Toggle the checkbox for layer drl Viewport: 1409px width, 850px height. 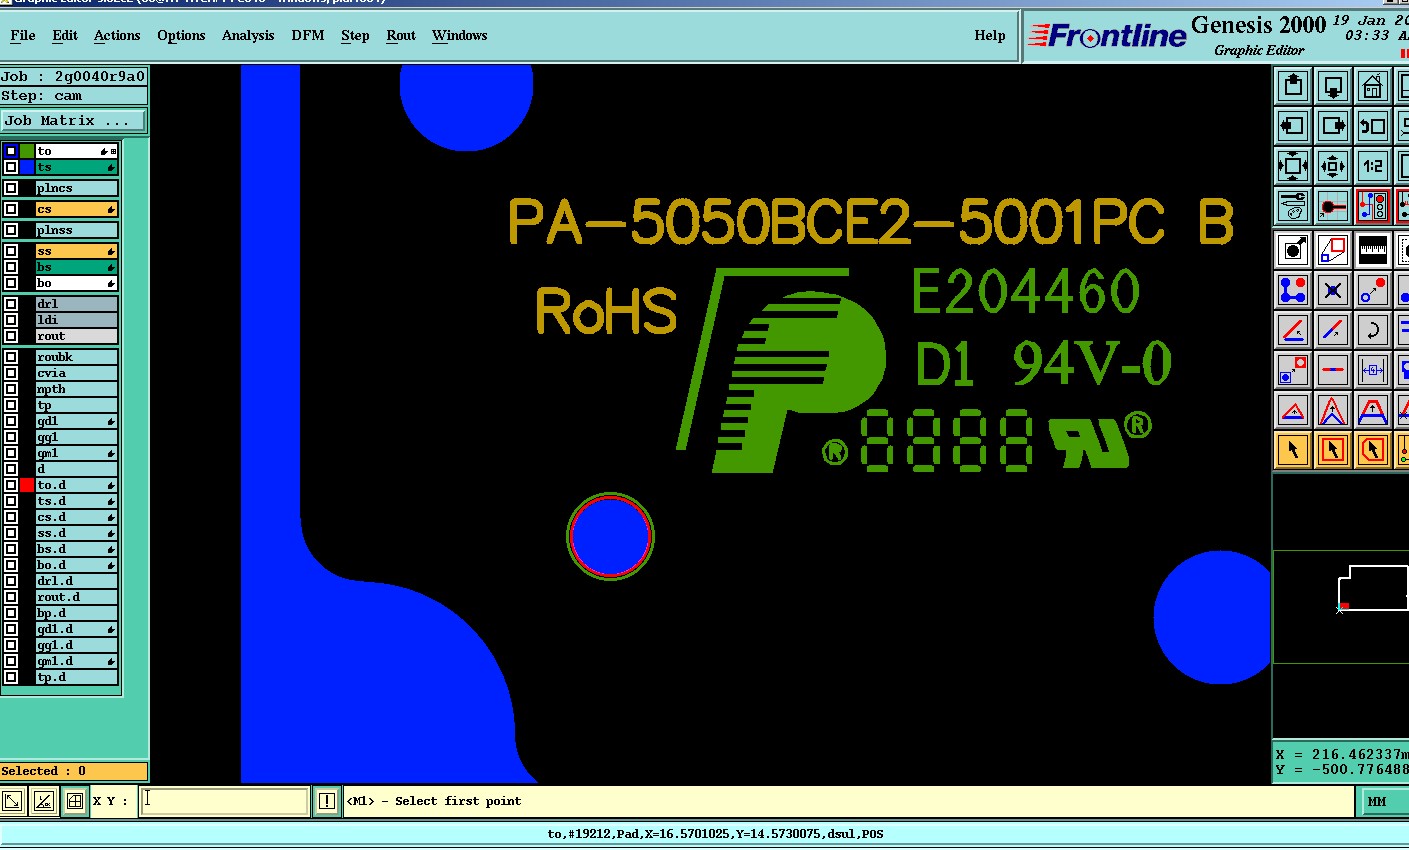[11, 304]
